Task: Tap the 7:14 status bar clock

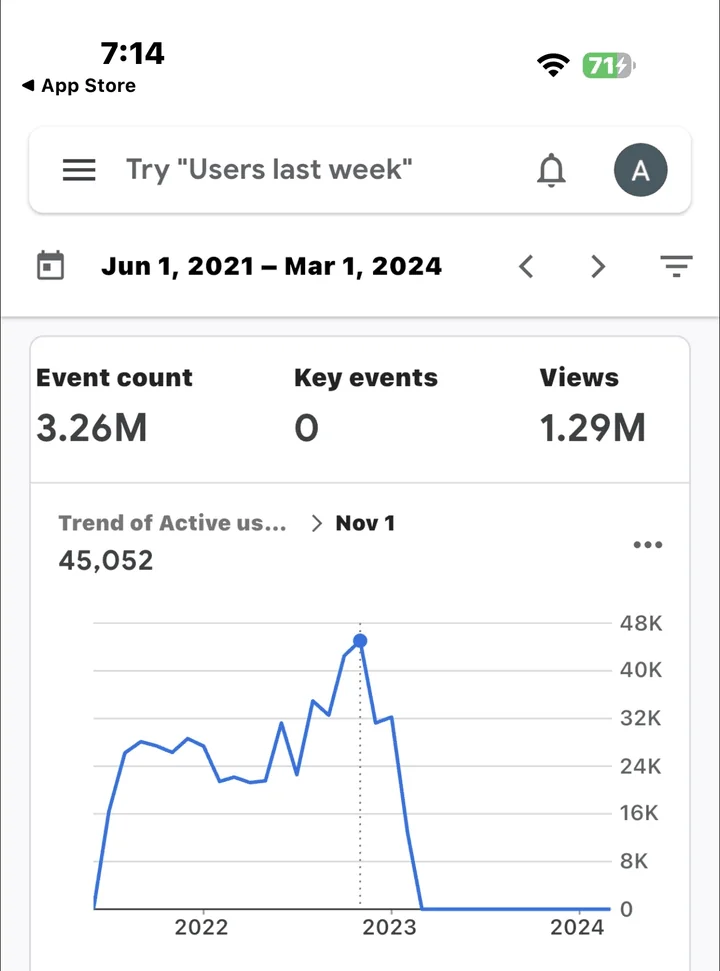Action: point(132,54)
